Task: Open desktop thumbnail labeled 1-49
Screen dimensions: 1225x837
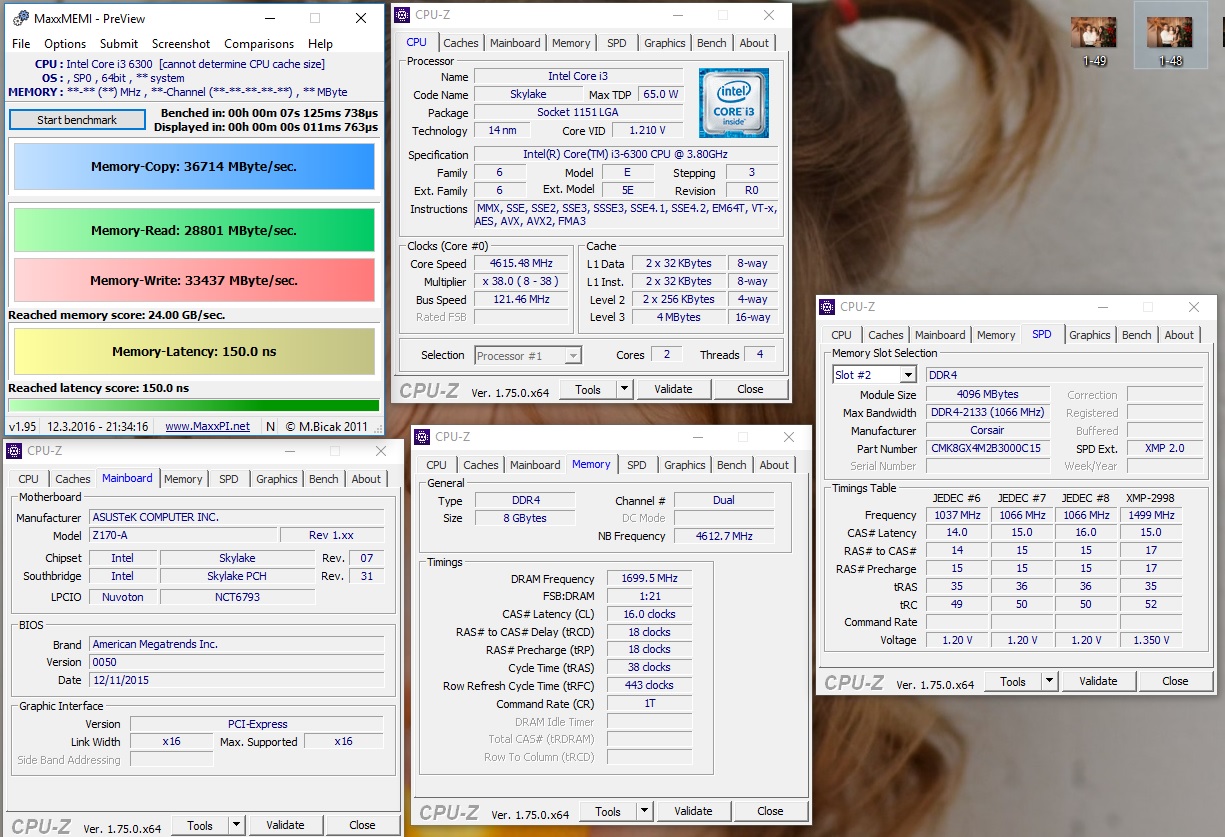Action: tap(1094, 39)
